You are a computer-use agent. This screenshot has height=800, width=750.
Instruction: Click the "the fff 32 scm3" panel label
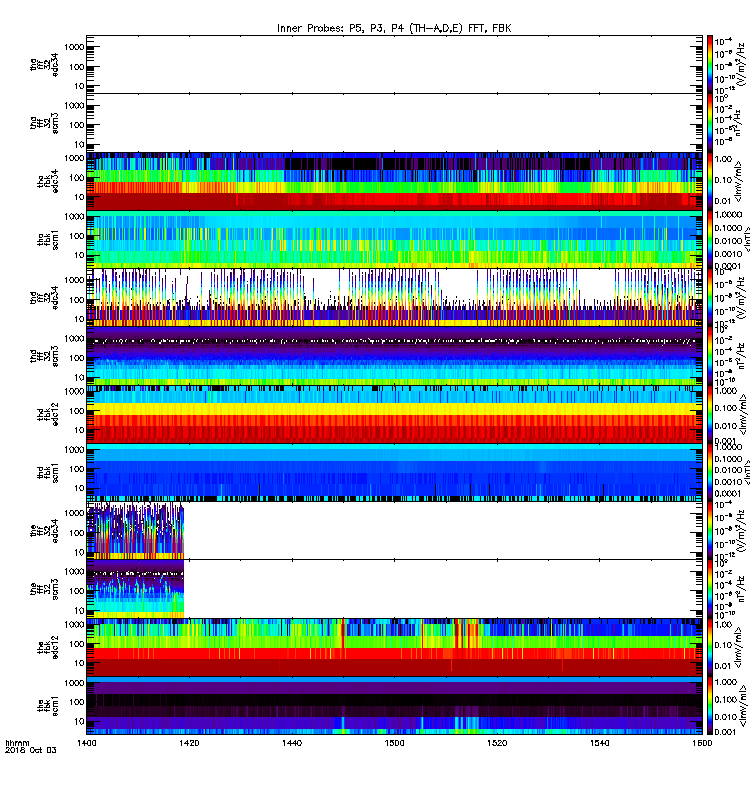pyautogui.click(x=44, y=589)
